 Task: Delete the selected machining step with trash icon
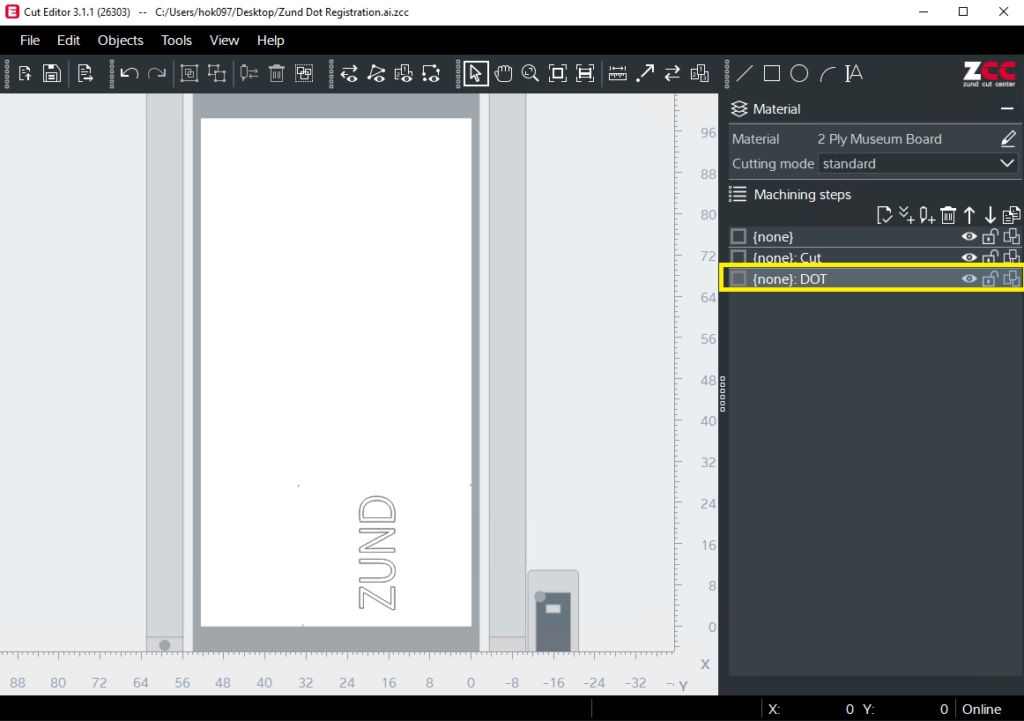click(x=948, y=215)
